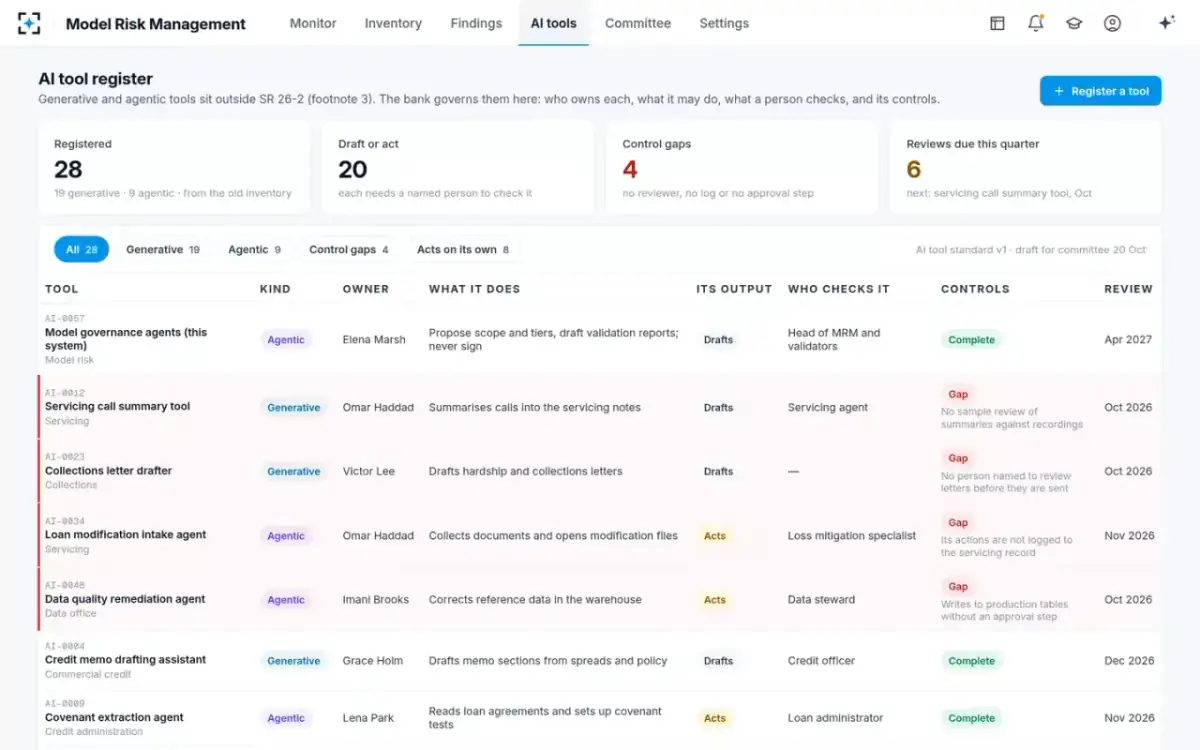Click owner Elena Marsh
The height and width of the screenshot is (750, 1200).
tap(374, 340)
